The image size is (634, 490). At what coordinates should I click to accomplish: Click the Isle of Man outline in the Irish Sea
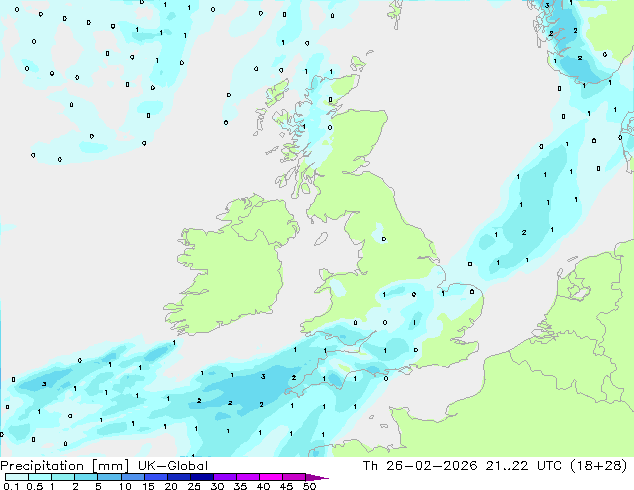pyautogui.click(x=321, y=239)
